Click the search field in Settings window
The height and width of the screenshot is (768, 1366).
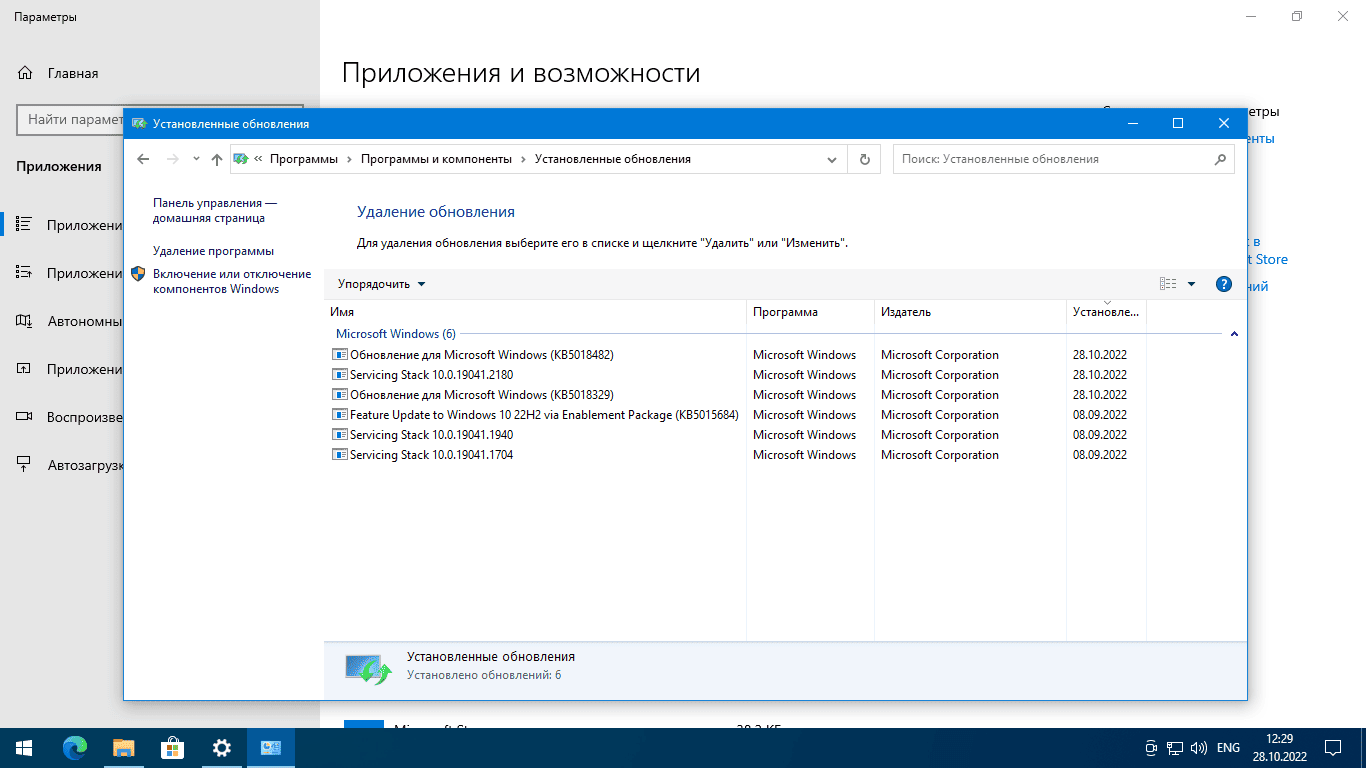click(70, 119)
